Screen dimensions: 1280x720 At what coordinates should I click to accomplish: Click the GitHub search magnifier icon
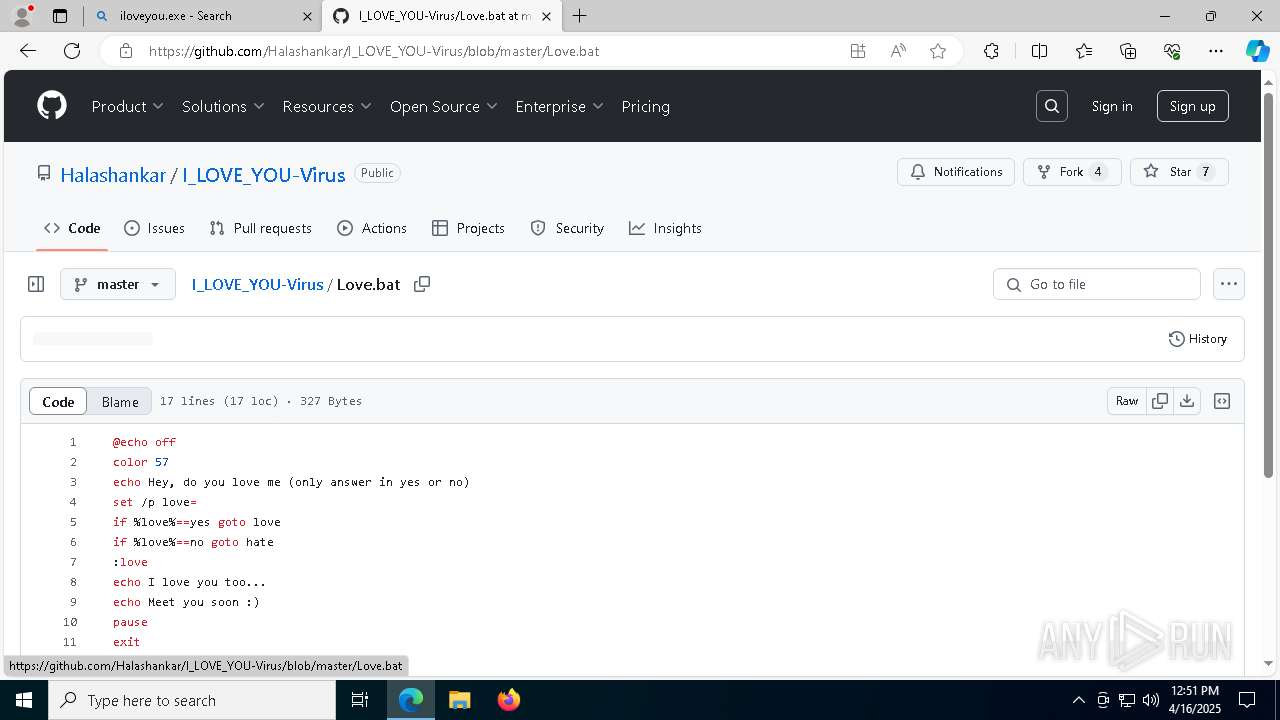click(x=1052, y=106)
